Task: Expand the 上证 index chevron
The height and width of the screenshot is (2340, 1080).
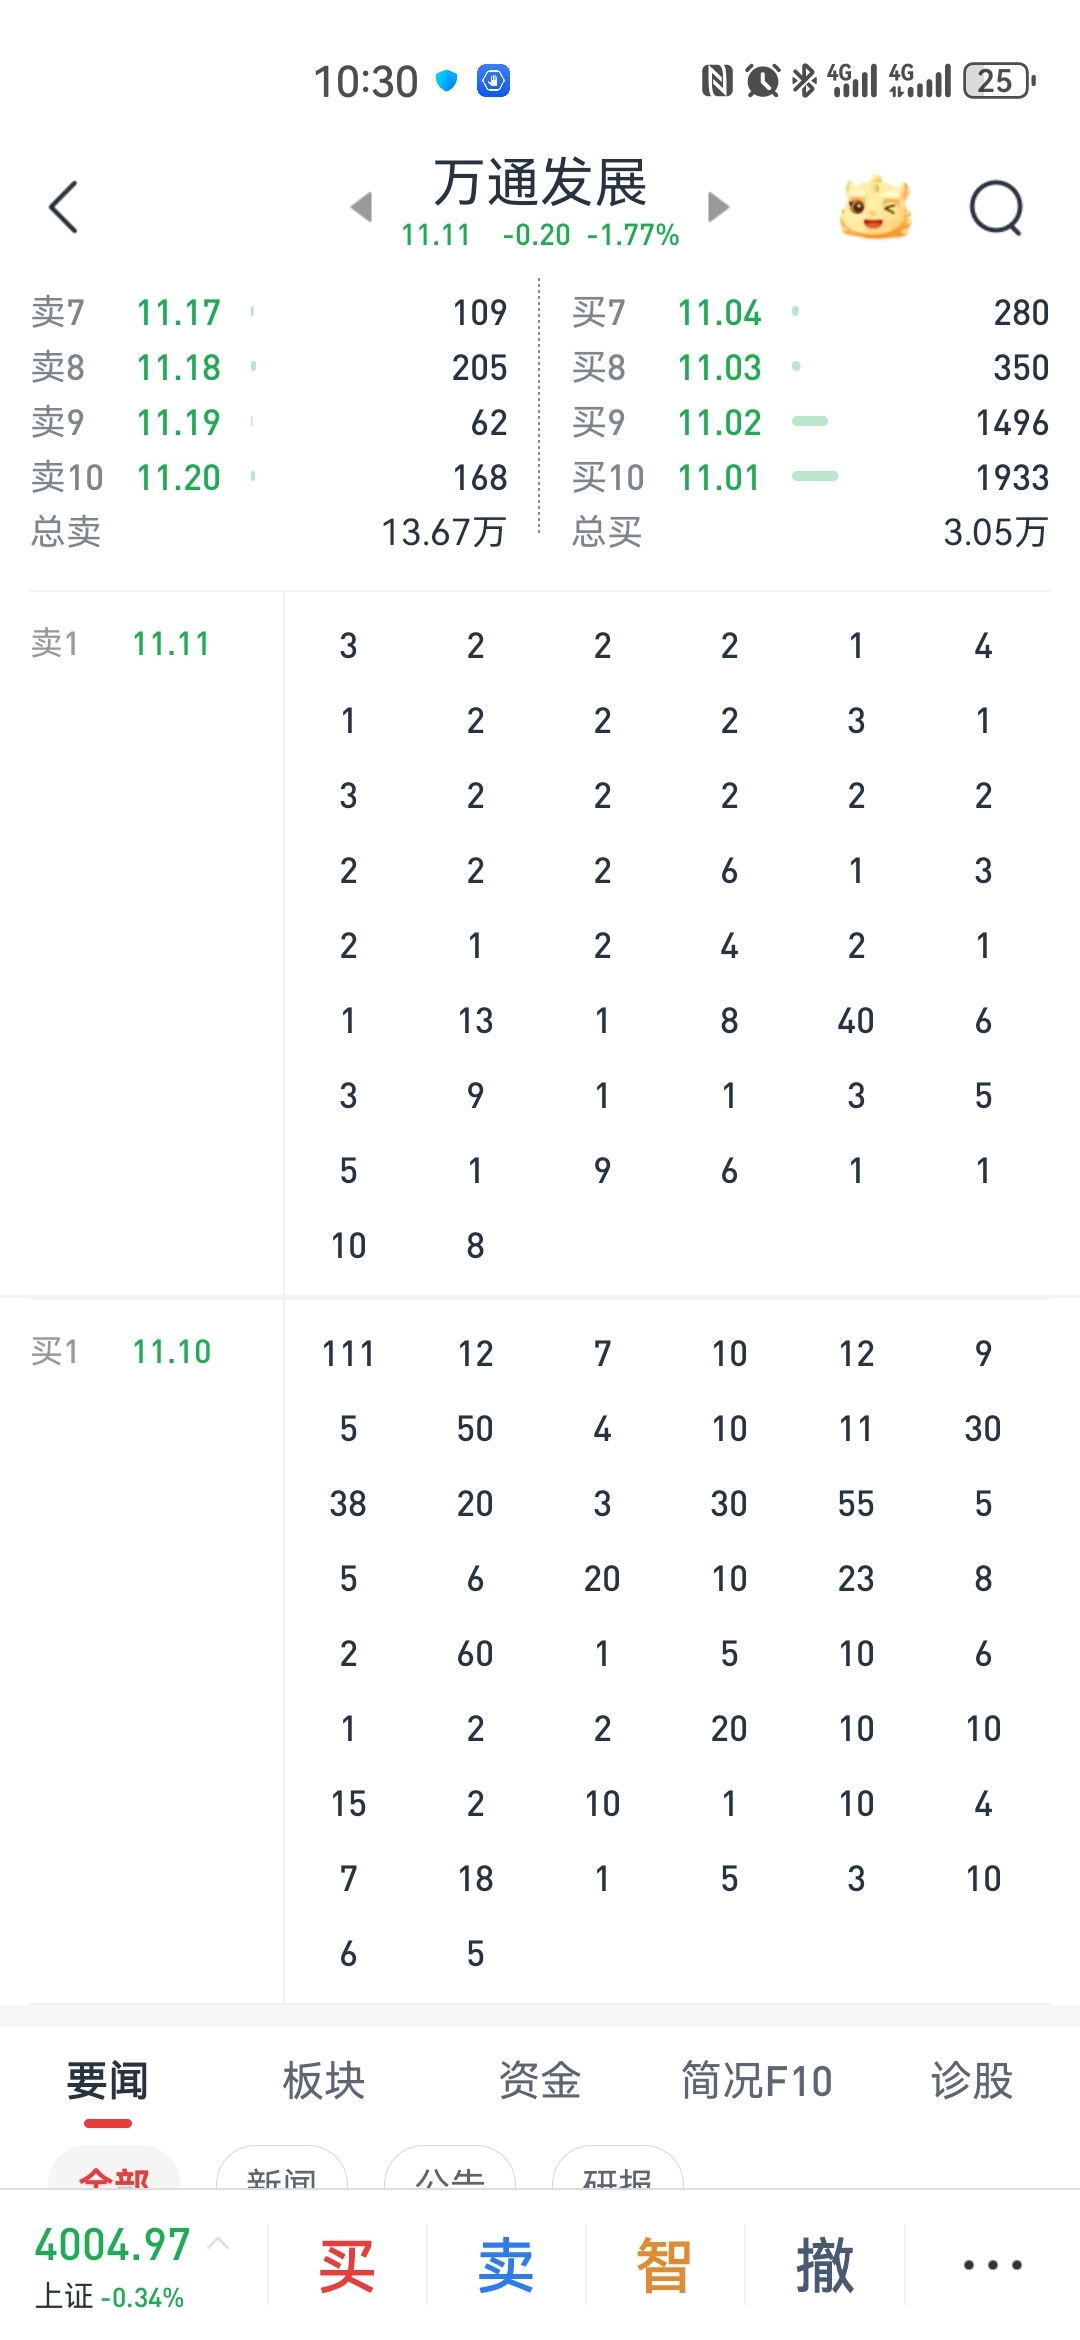Action: click(x=218, y=2245)
